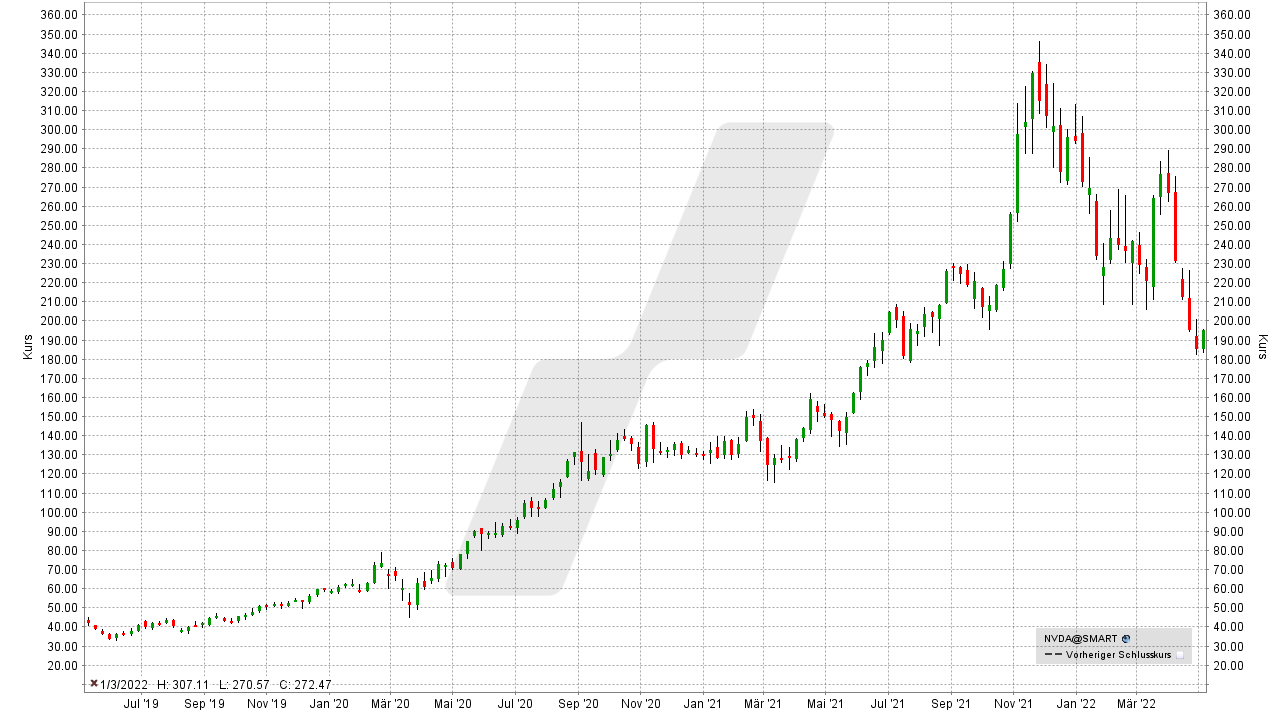
Task: Click the Jul '21 date label
Action: coord(888,704)
